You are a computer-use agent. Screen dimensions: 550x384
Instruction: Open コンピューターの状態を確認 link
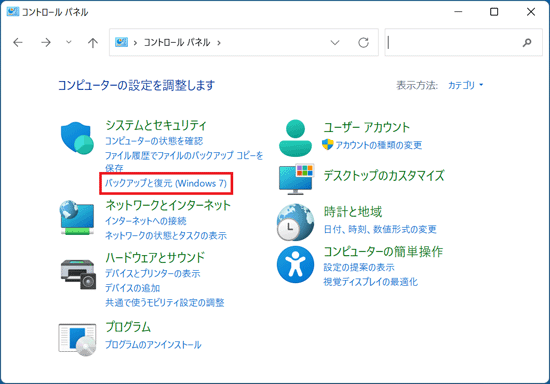click(x=154, y=141)
